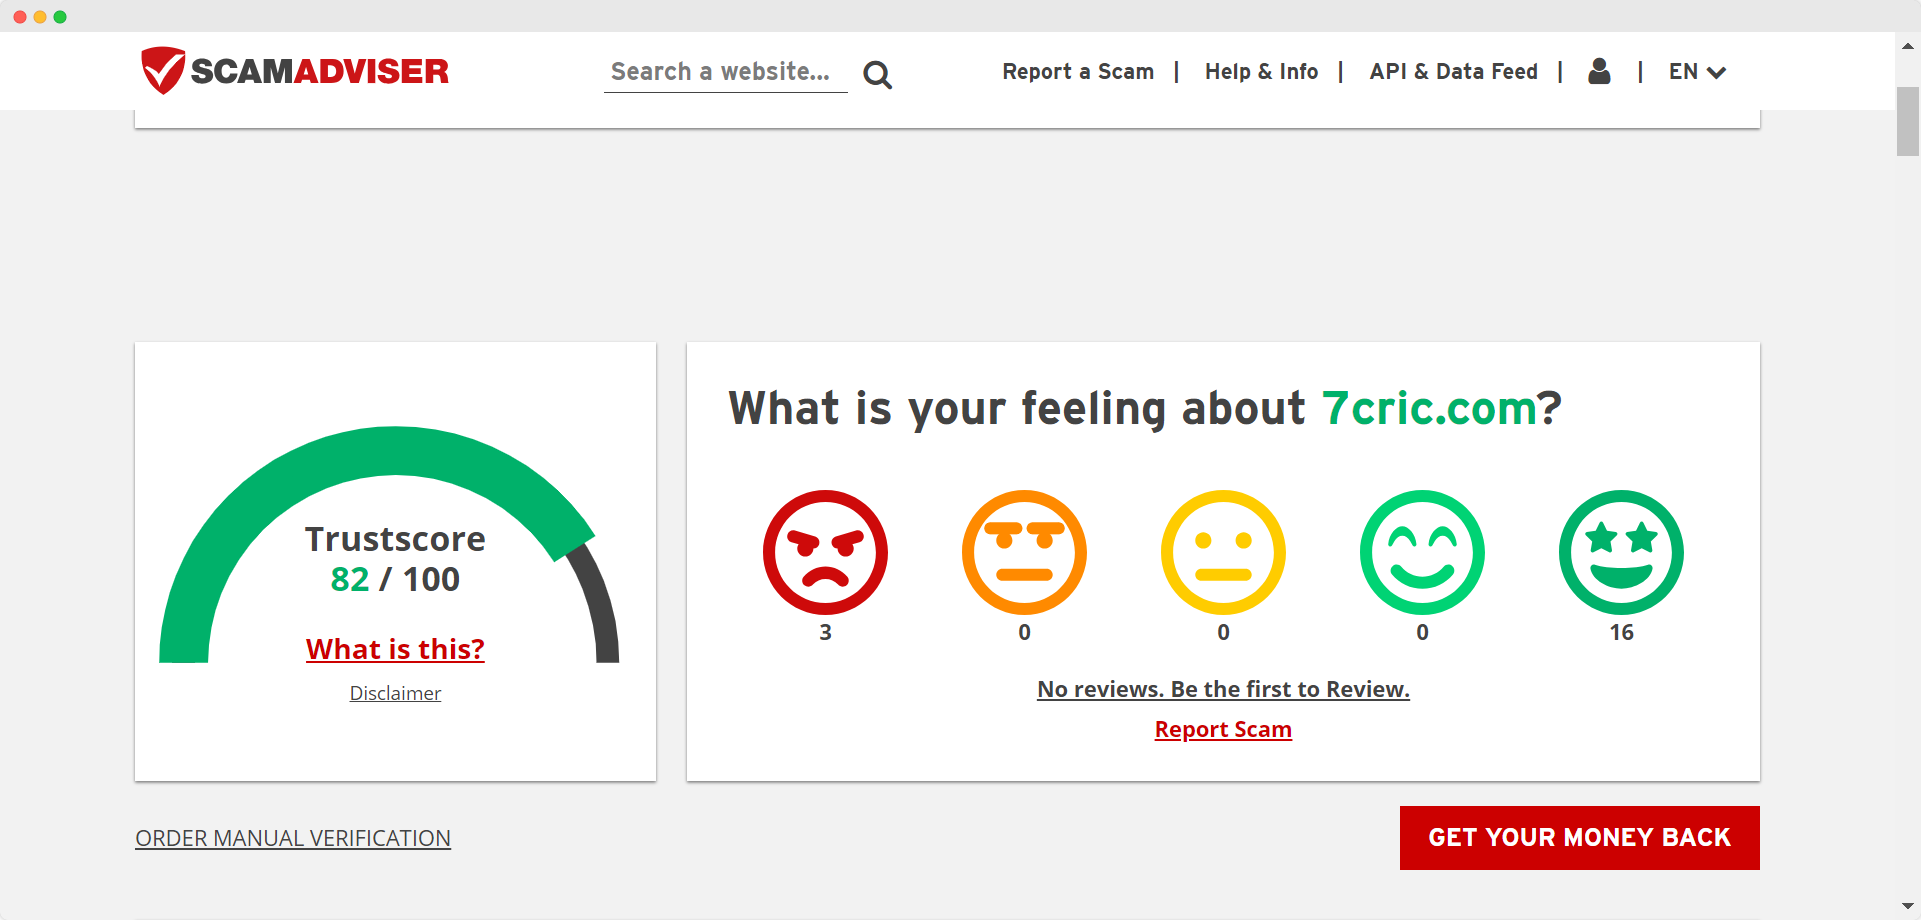The image size is (1921, 920).
Task: Select the star-eyed happy face rating
Action: tap(1621, 552)
